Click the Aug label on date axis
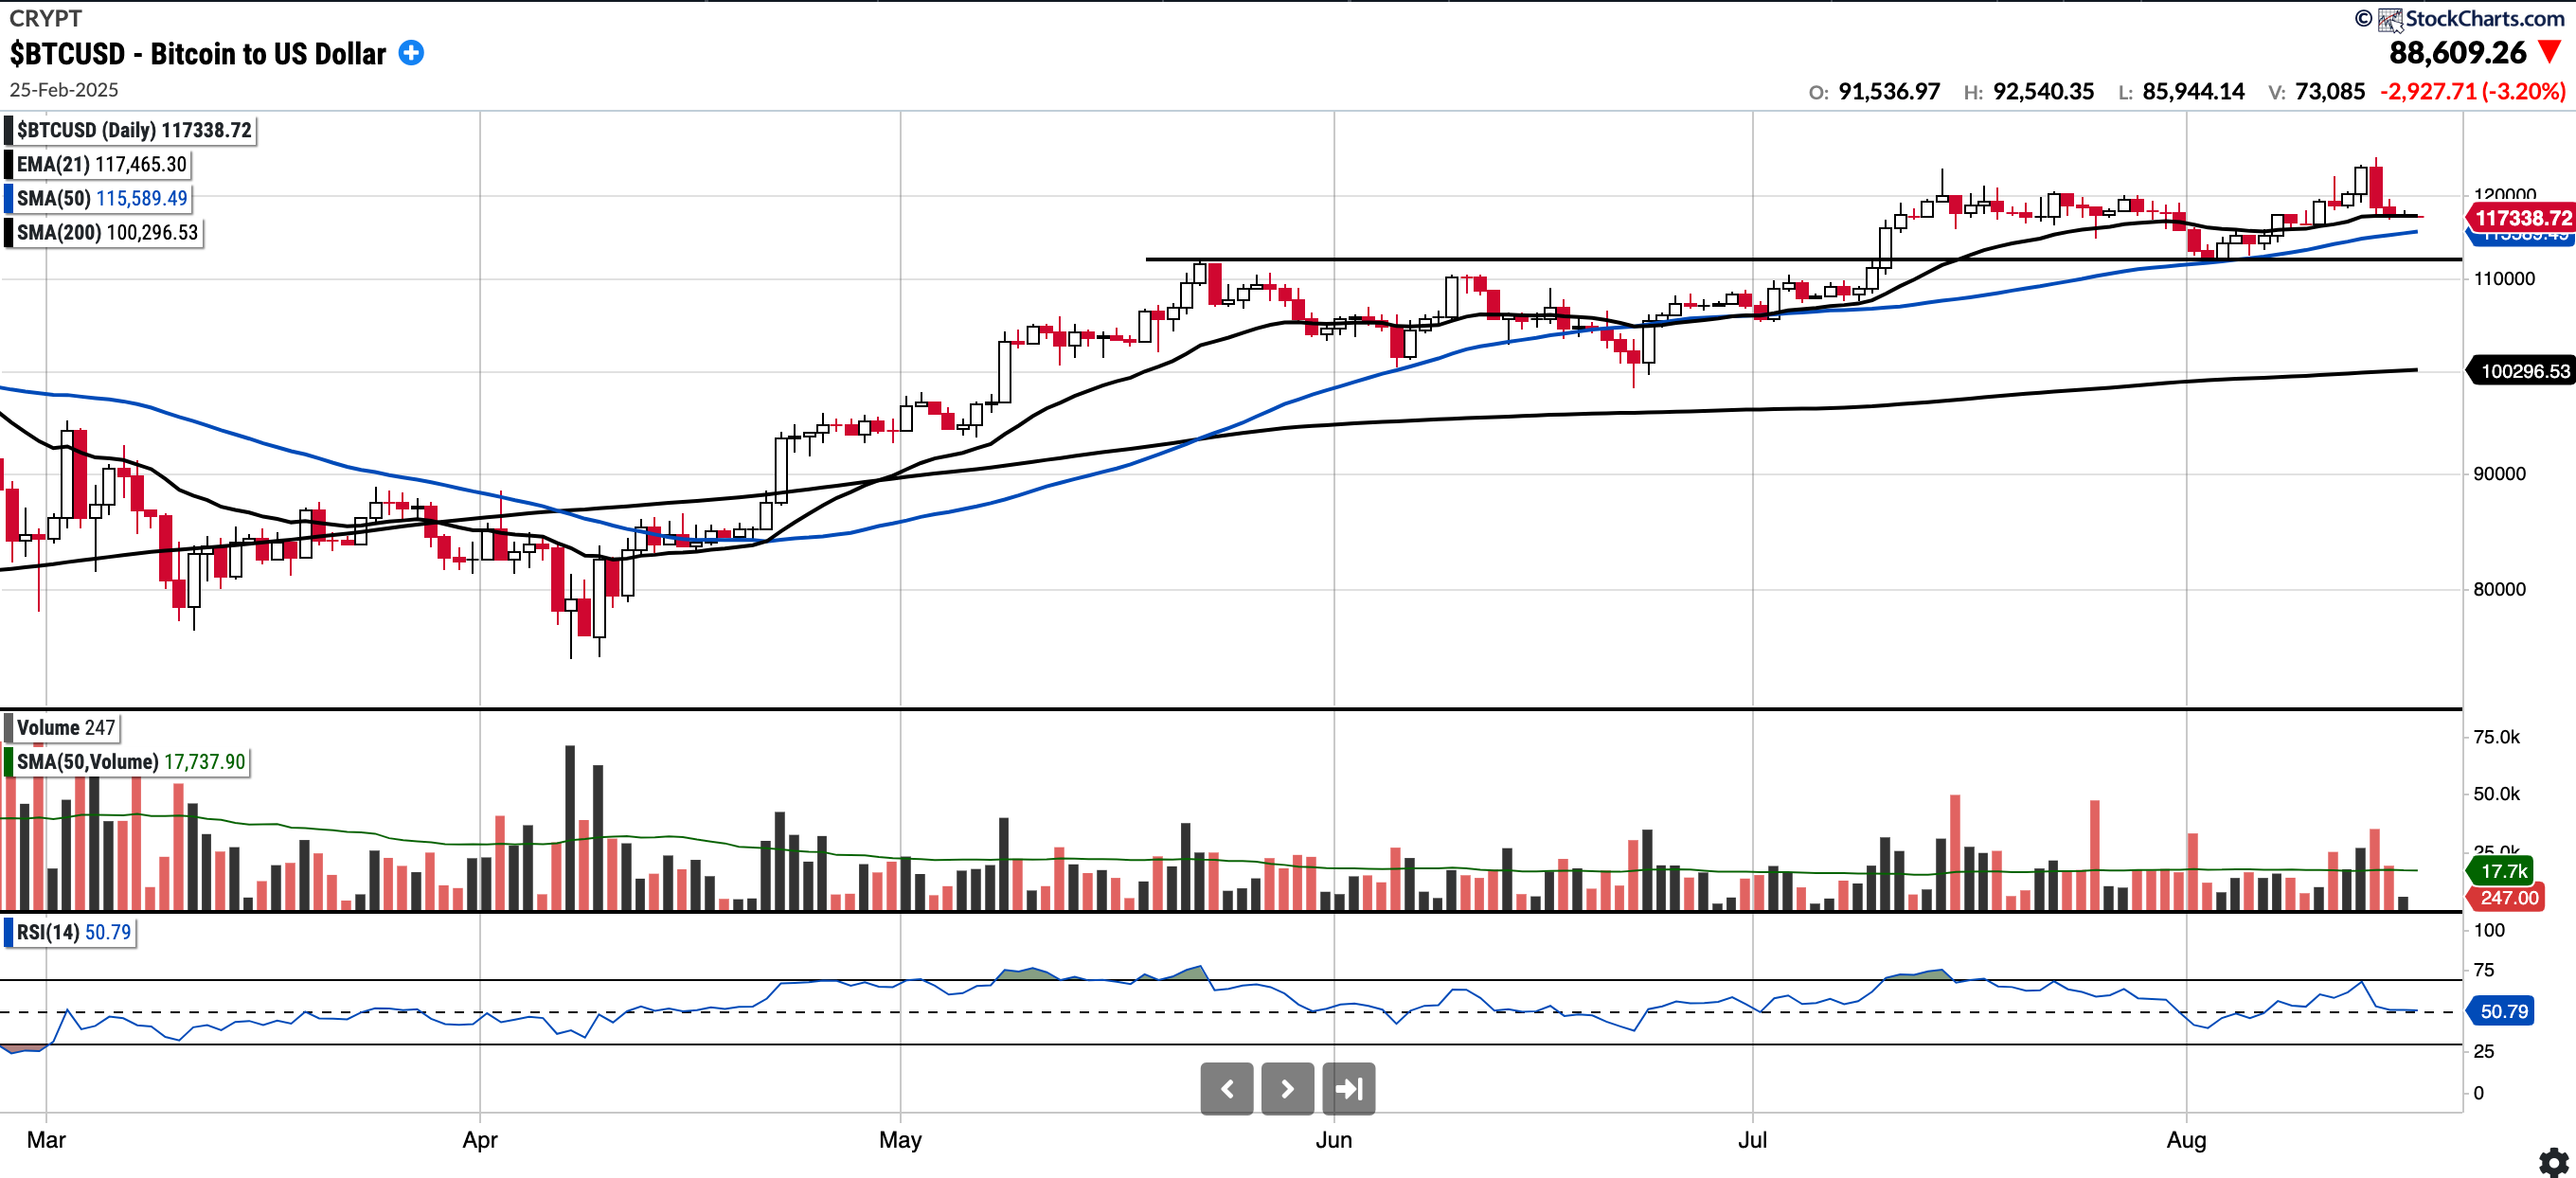This screenshot has width=2576, height=1178. click(2186, 1140)
